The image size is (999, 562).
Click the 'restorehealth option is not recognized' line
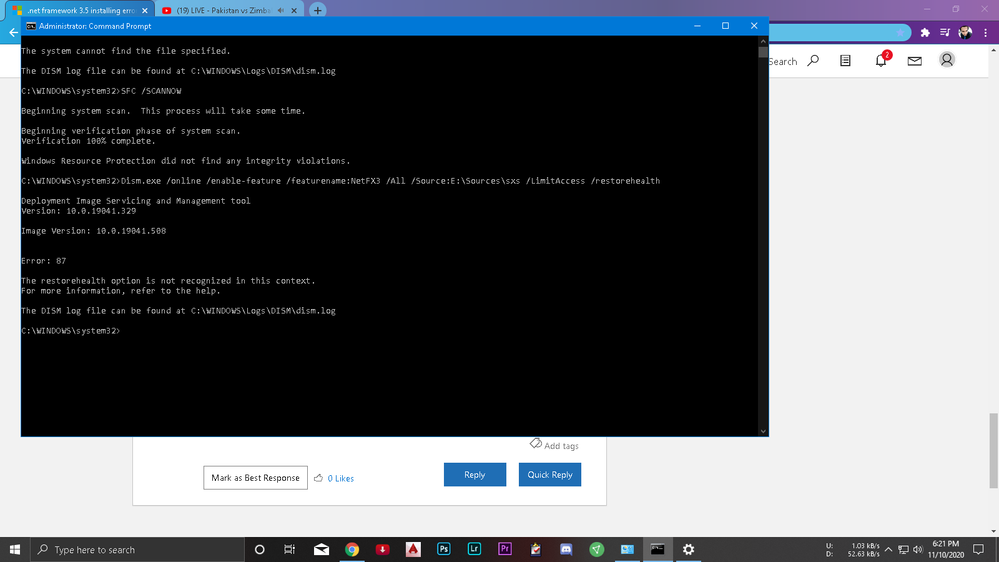[168, 280]
